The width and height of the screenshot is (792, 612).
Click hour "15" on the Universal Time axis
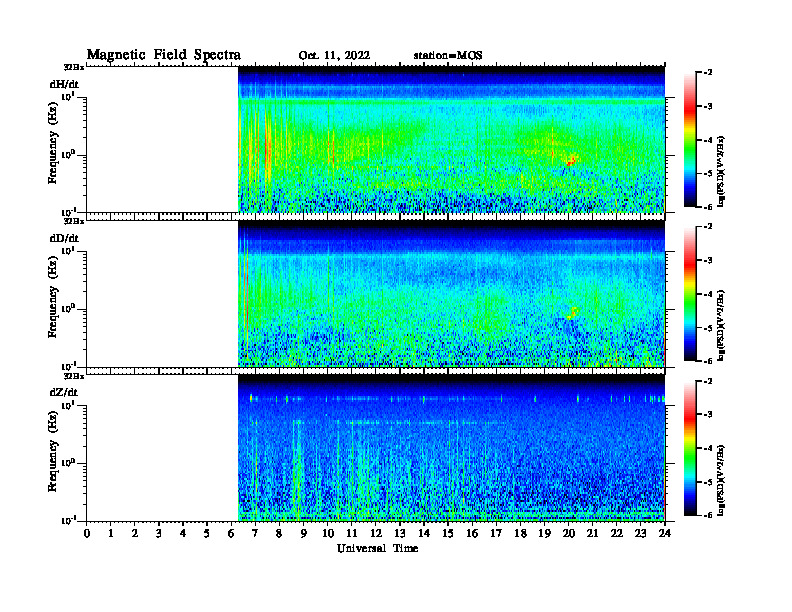coord(448,534)
